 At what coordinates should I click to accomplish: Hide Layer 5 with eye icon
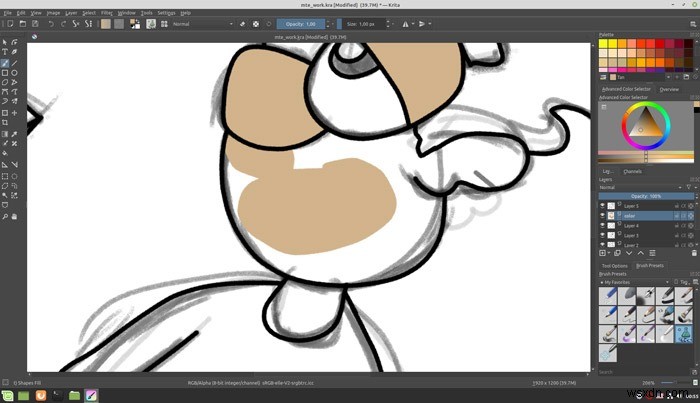click(x=602, y=206)
